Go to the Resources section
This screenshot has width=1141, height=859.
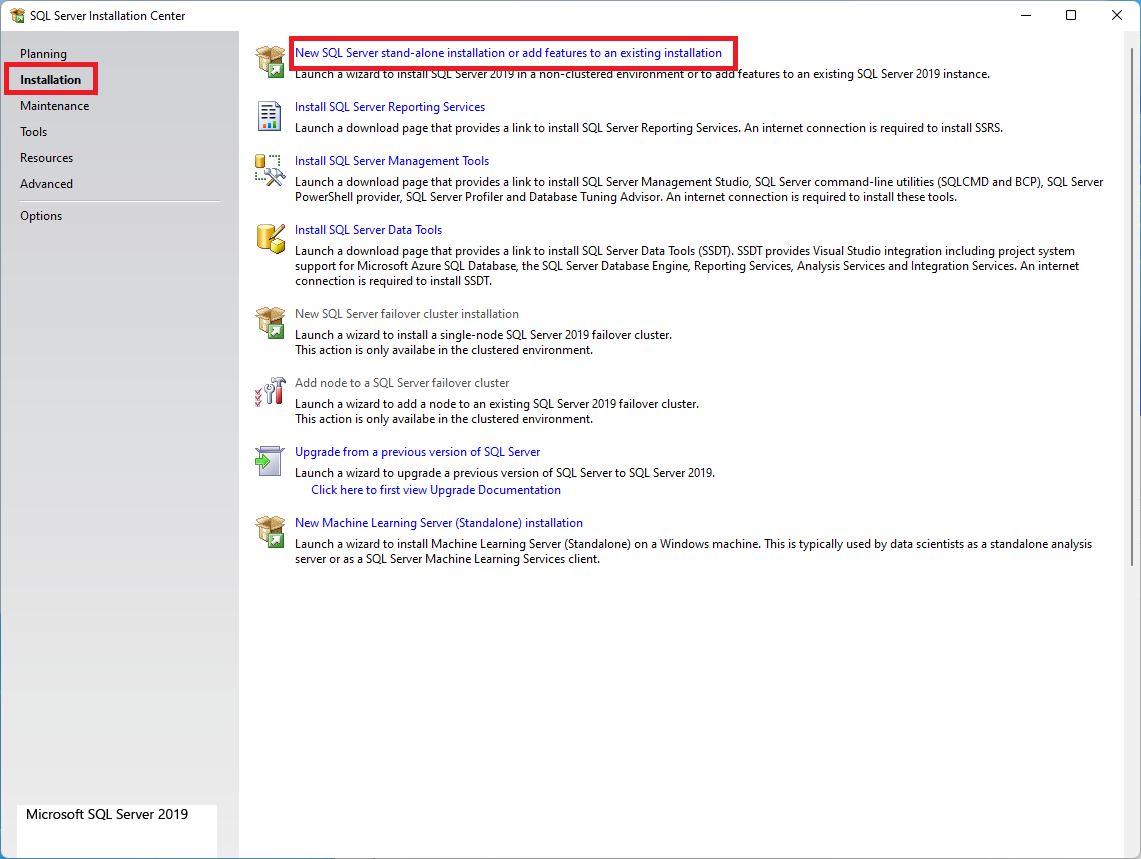pyautogui.click(x=47, y=158)
